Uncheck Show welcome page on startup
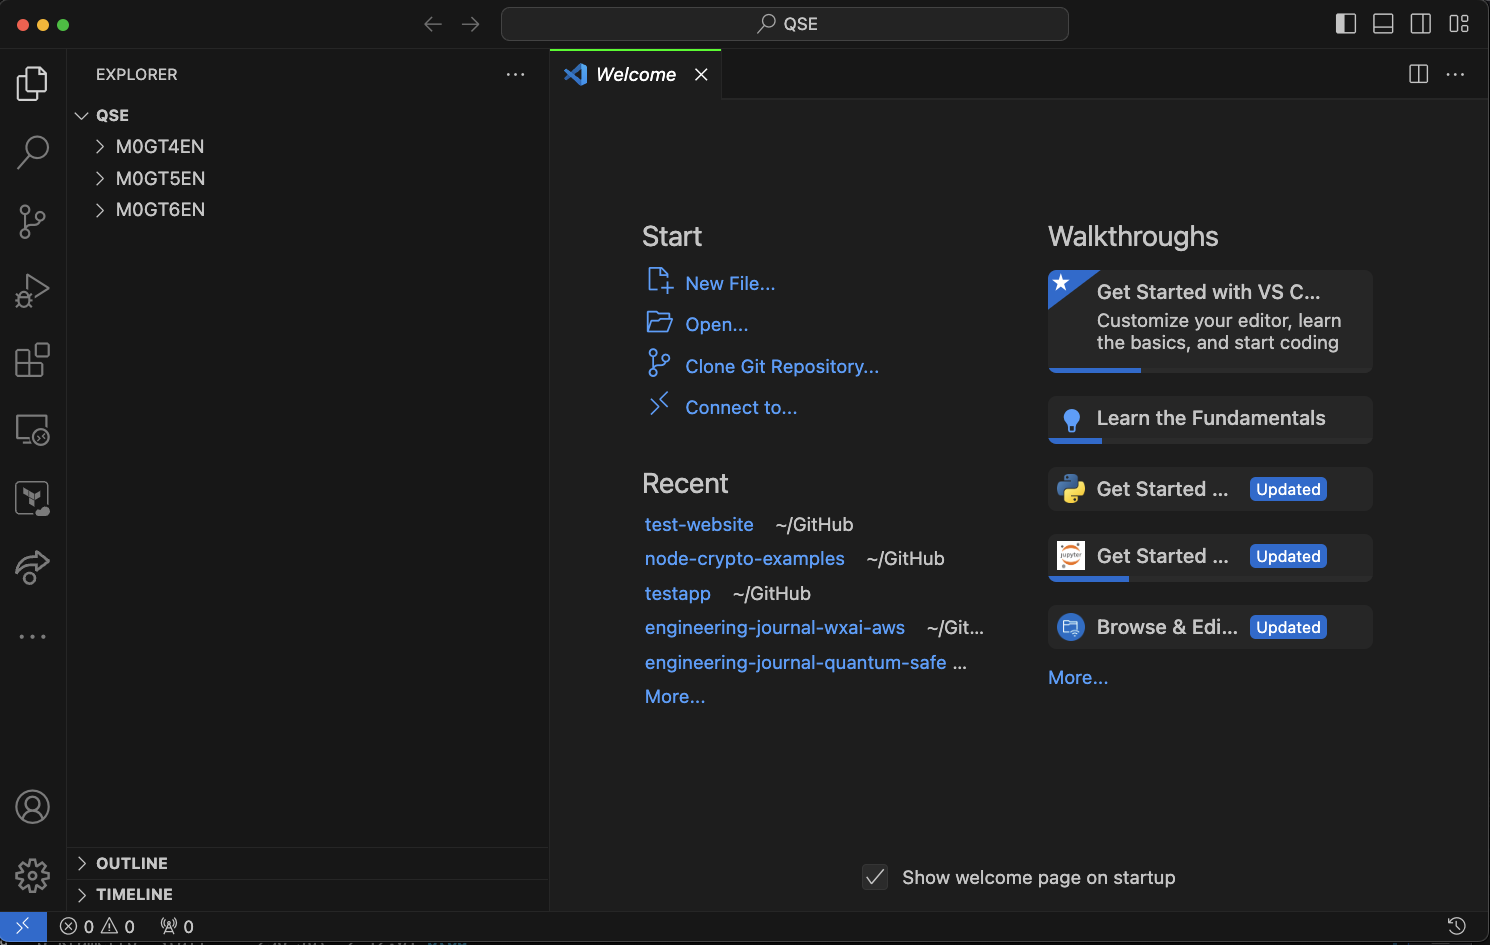 (x=875, y=877)
